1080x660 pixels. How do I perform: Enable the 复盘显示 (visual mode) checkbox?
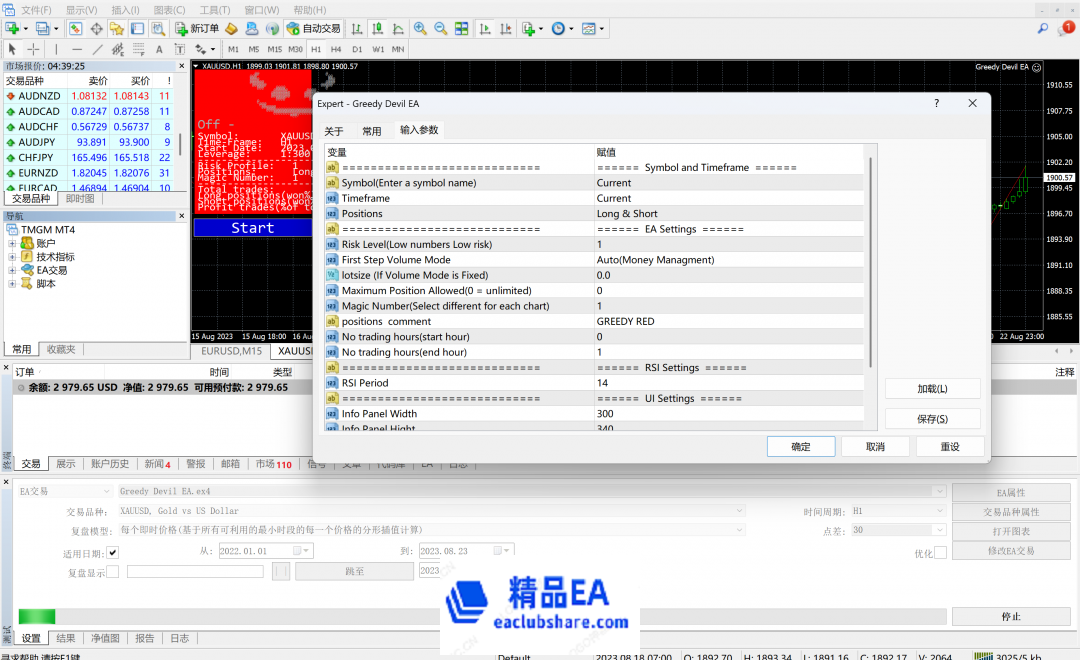click(x=113, y=572)
